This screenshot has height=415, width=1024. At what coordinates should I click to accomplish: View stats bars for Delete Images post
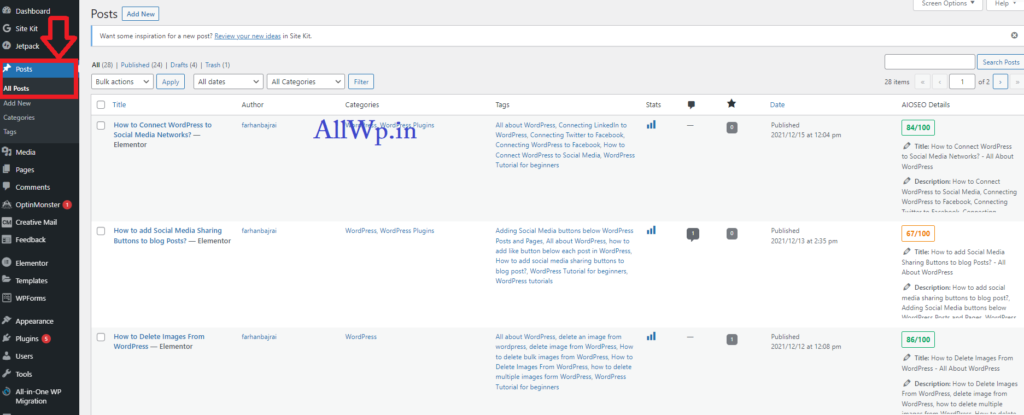point(651,336)
